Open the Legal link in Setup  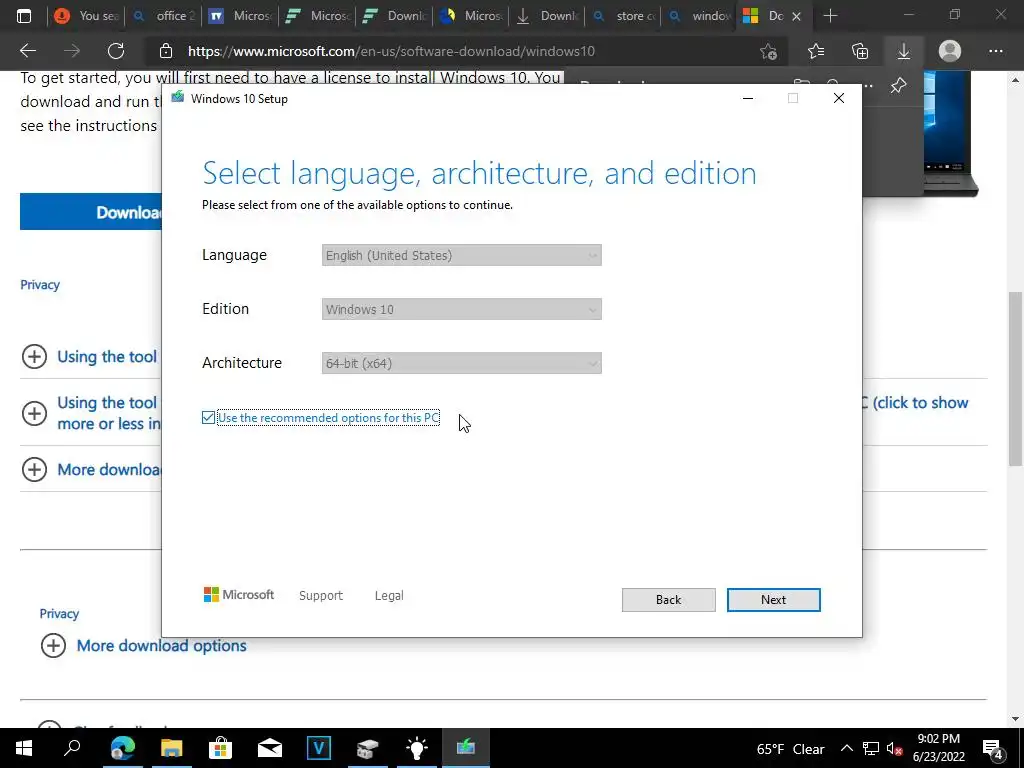point(389,596)
